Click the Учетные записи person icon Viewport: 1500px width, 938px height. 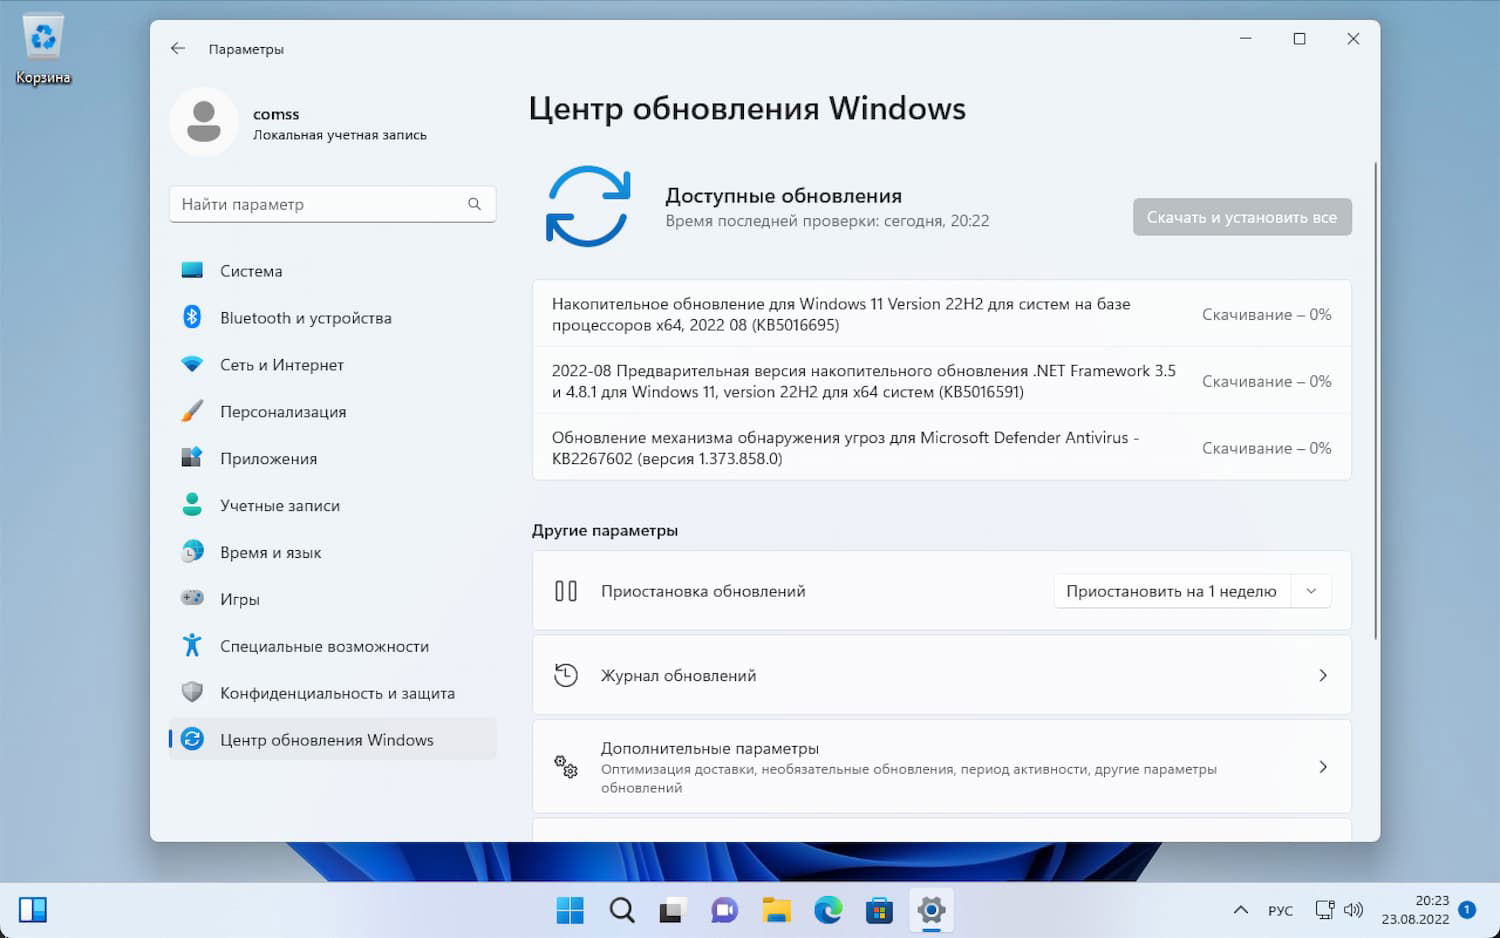pyautogui.click(x=192, y=505)
